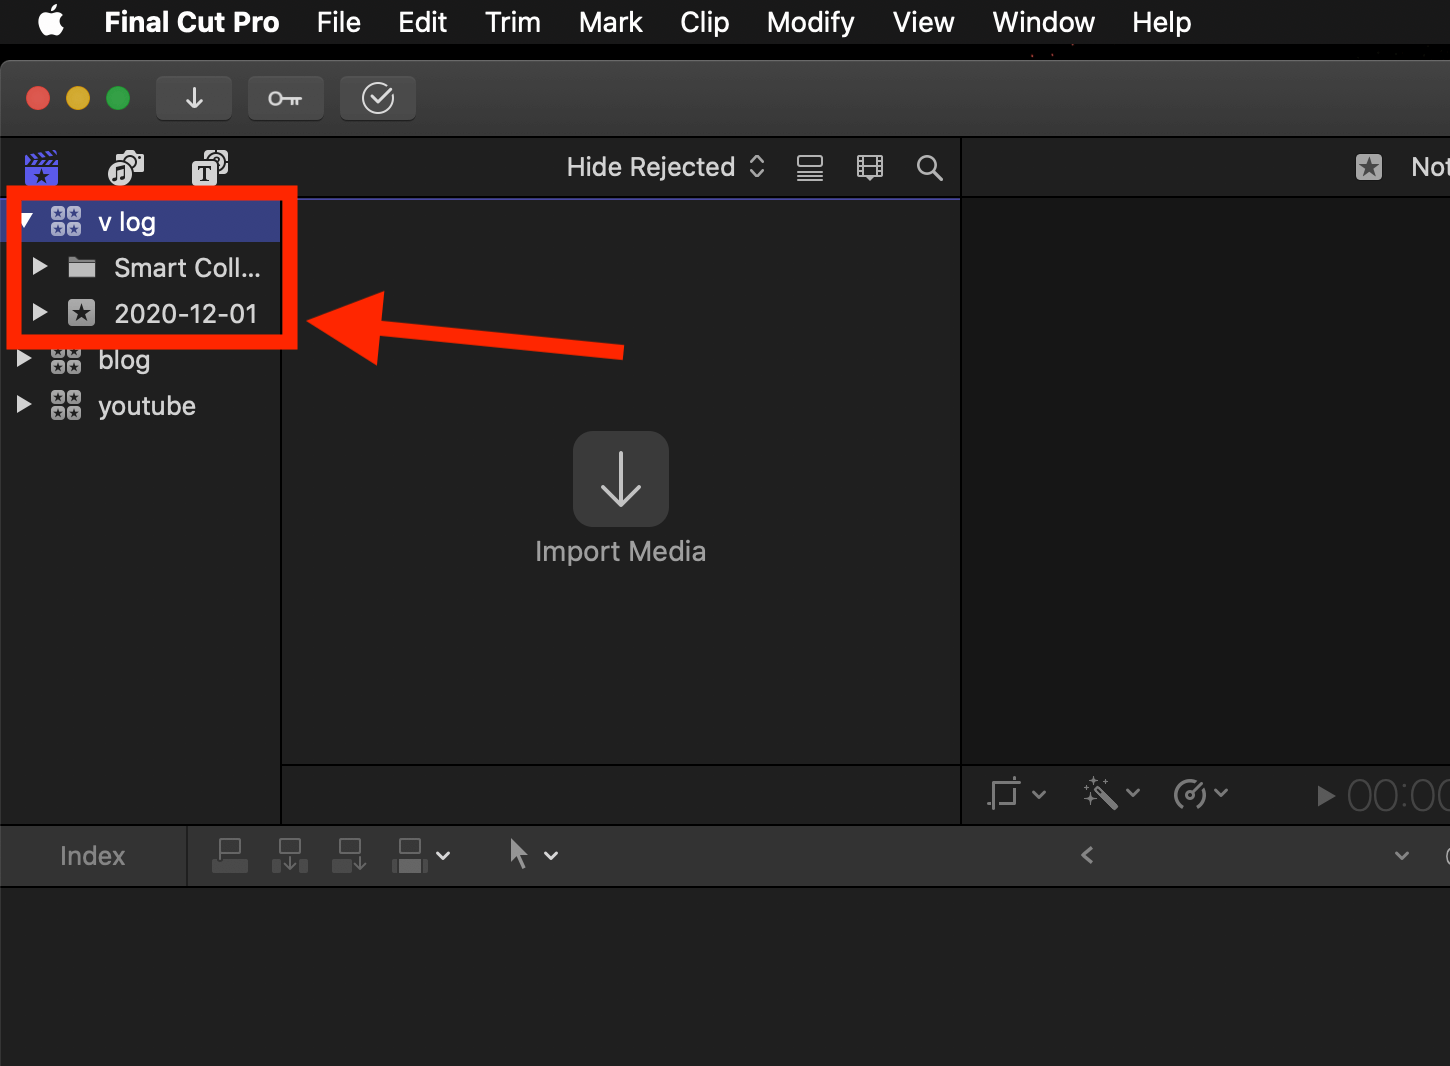
Task: Play the viewer
Action: (x=1326, y=796)
